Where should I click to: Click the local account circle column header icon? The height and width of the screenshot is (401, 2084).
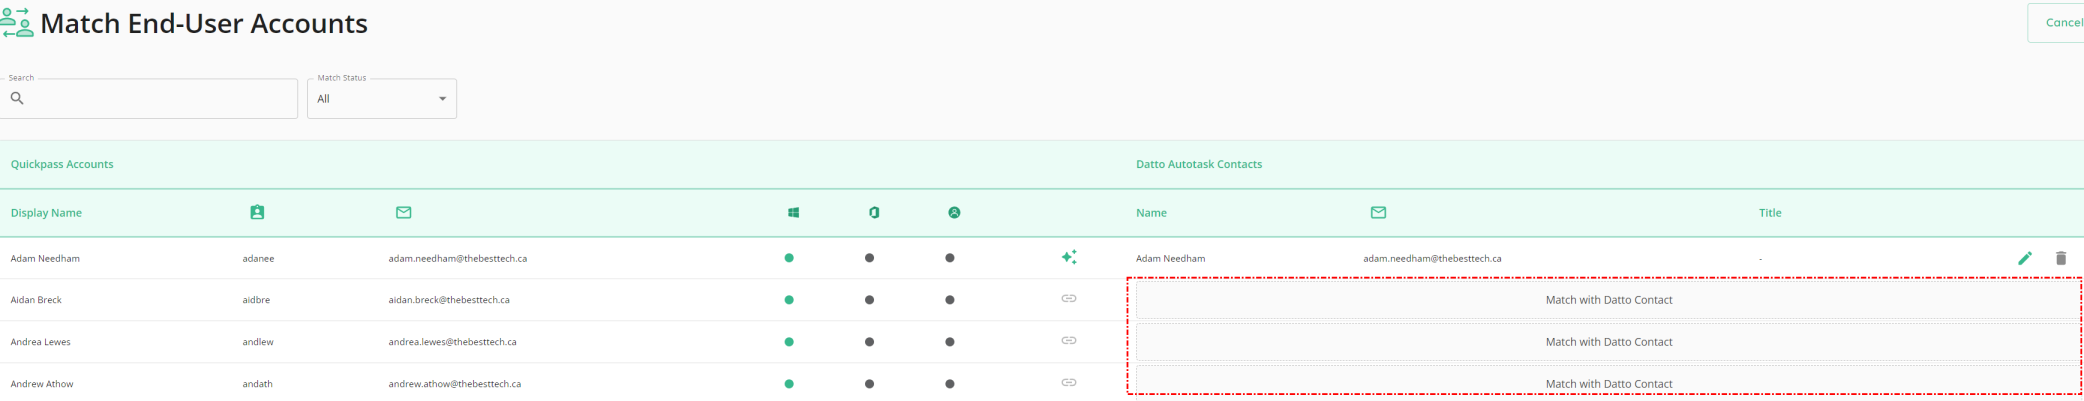pos(954,213)
